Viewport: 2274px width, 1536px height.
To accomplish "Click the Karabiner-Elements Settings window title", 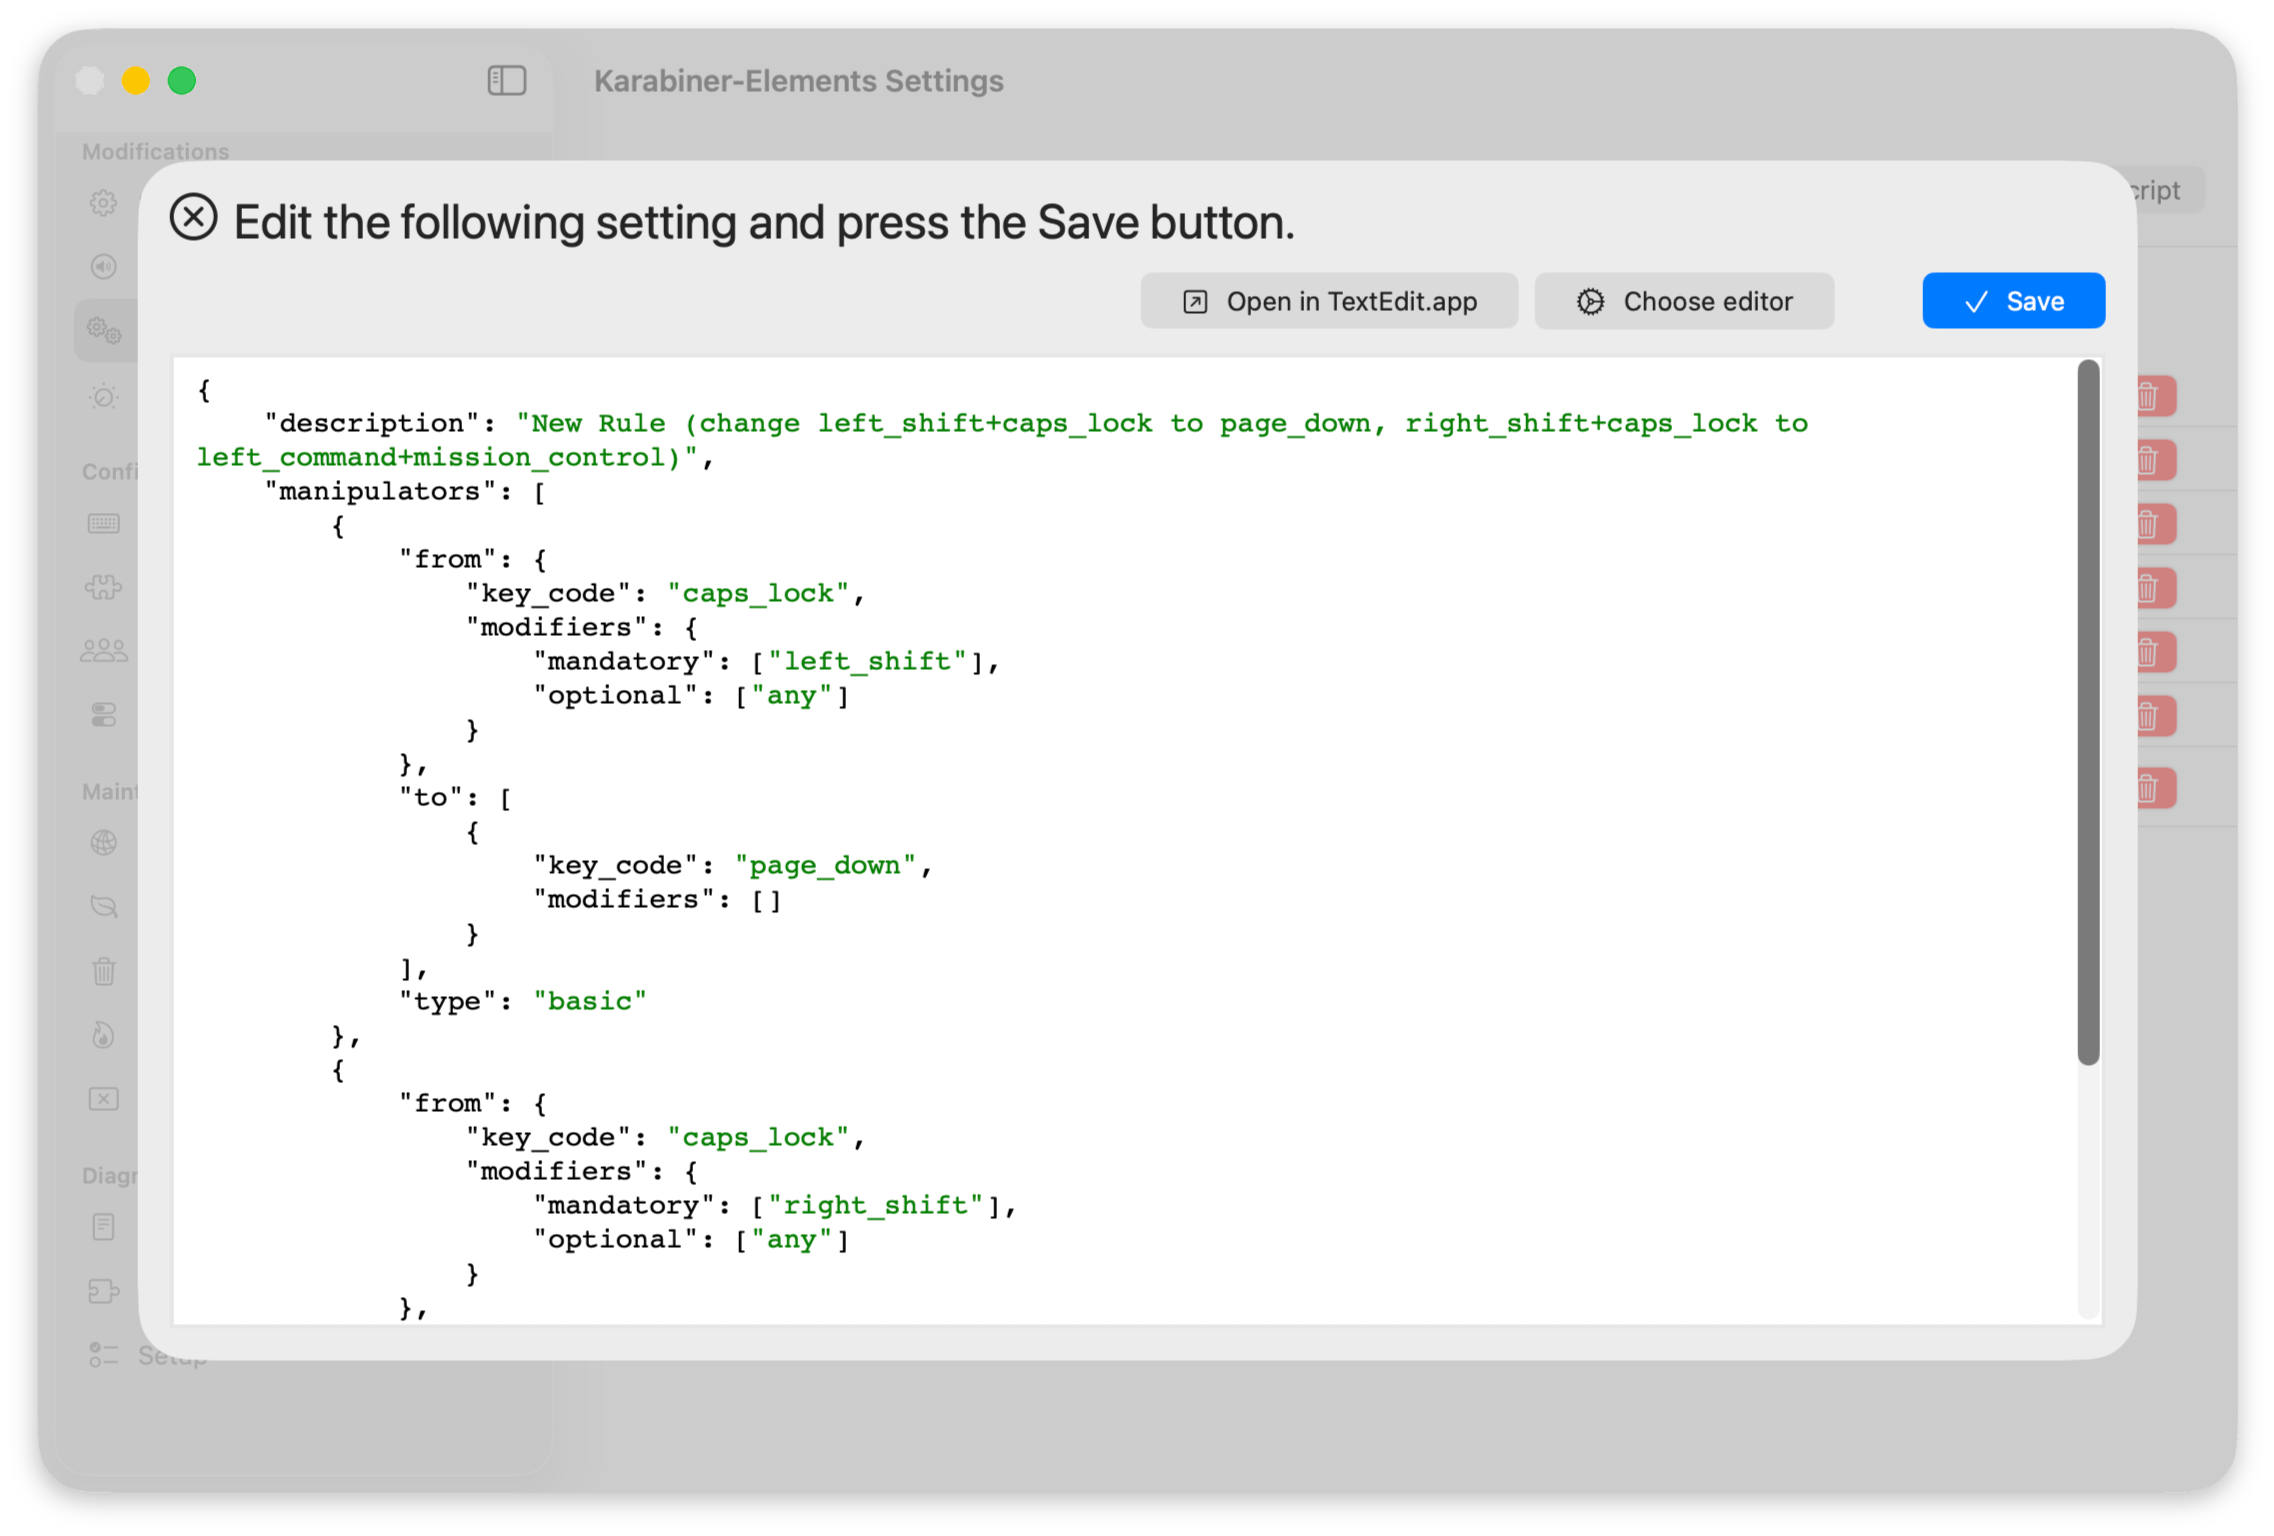I will [x=798, y=81].
